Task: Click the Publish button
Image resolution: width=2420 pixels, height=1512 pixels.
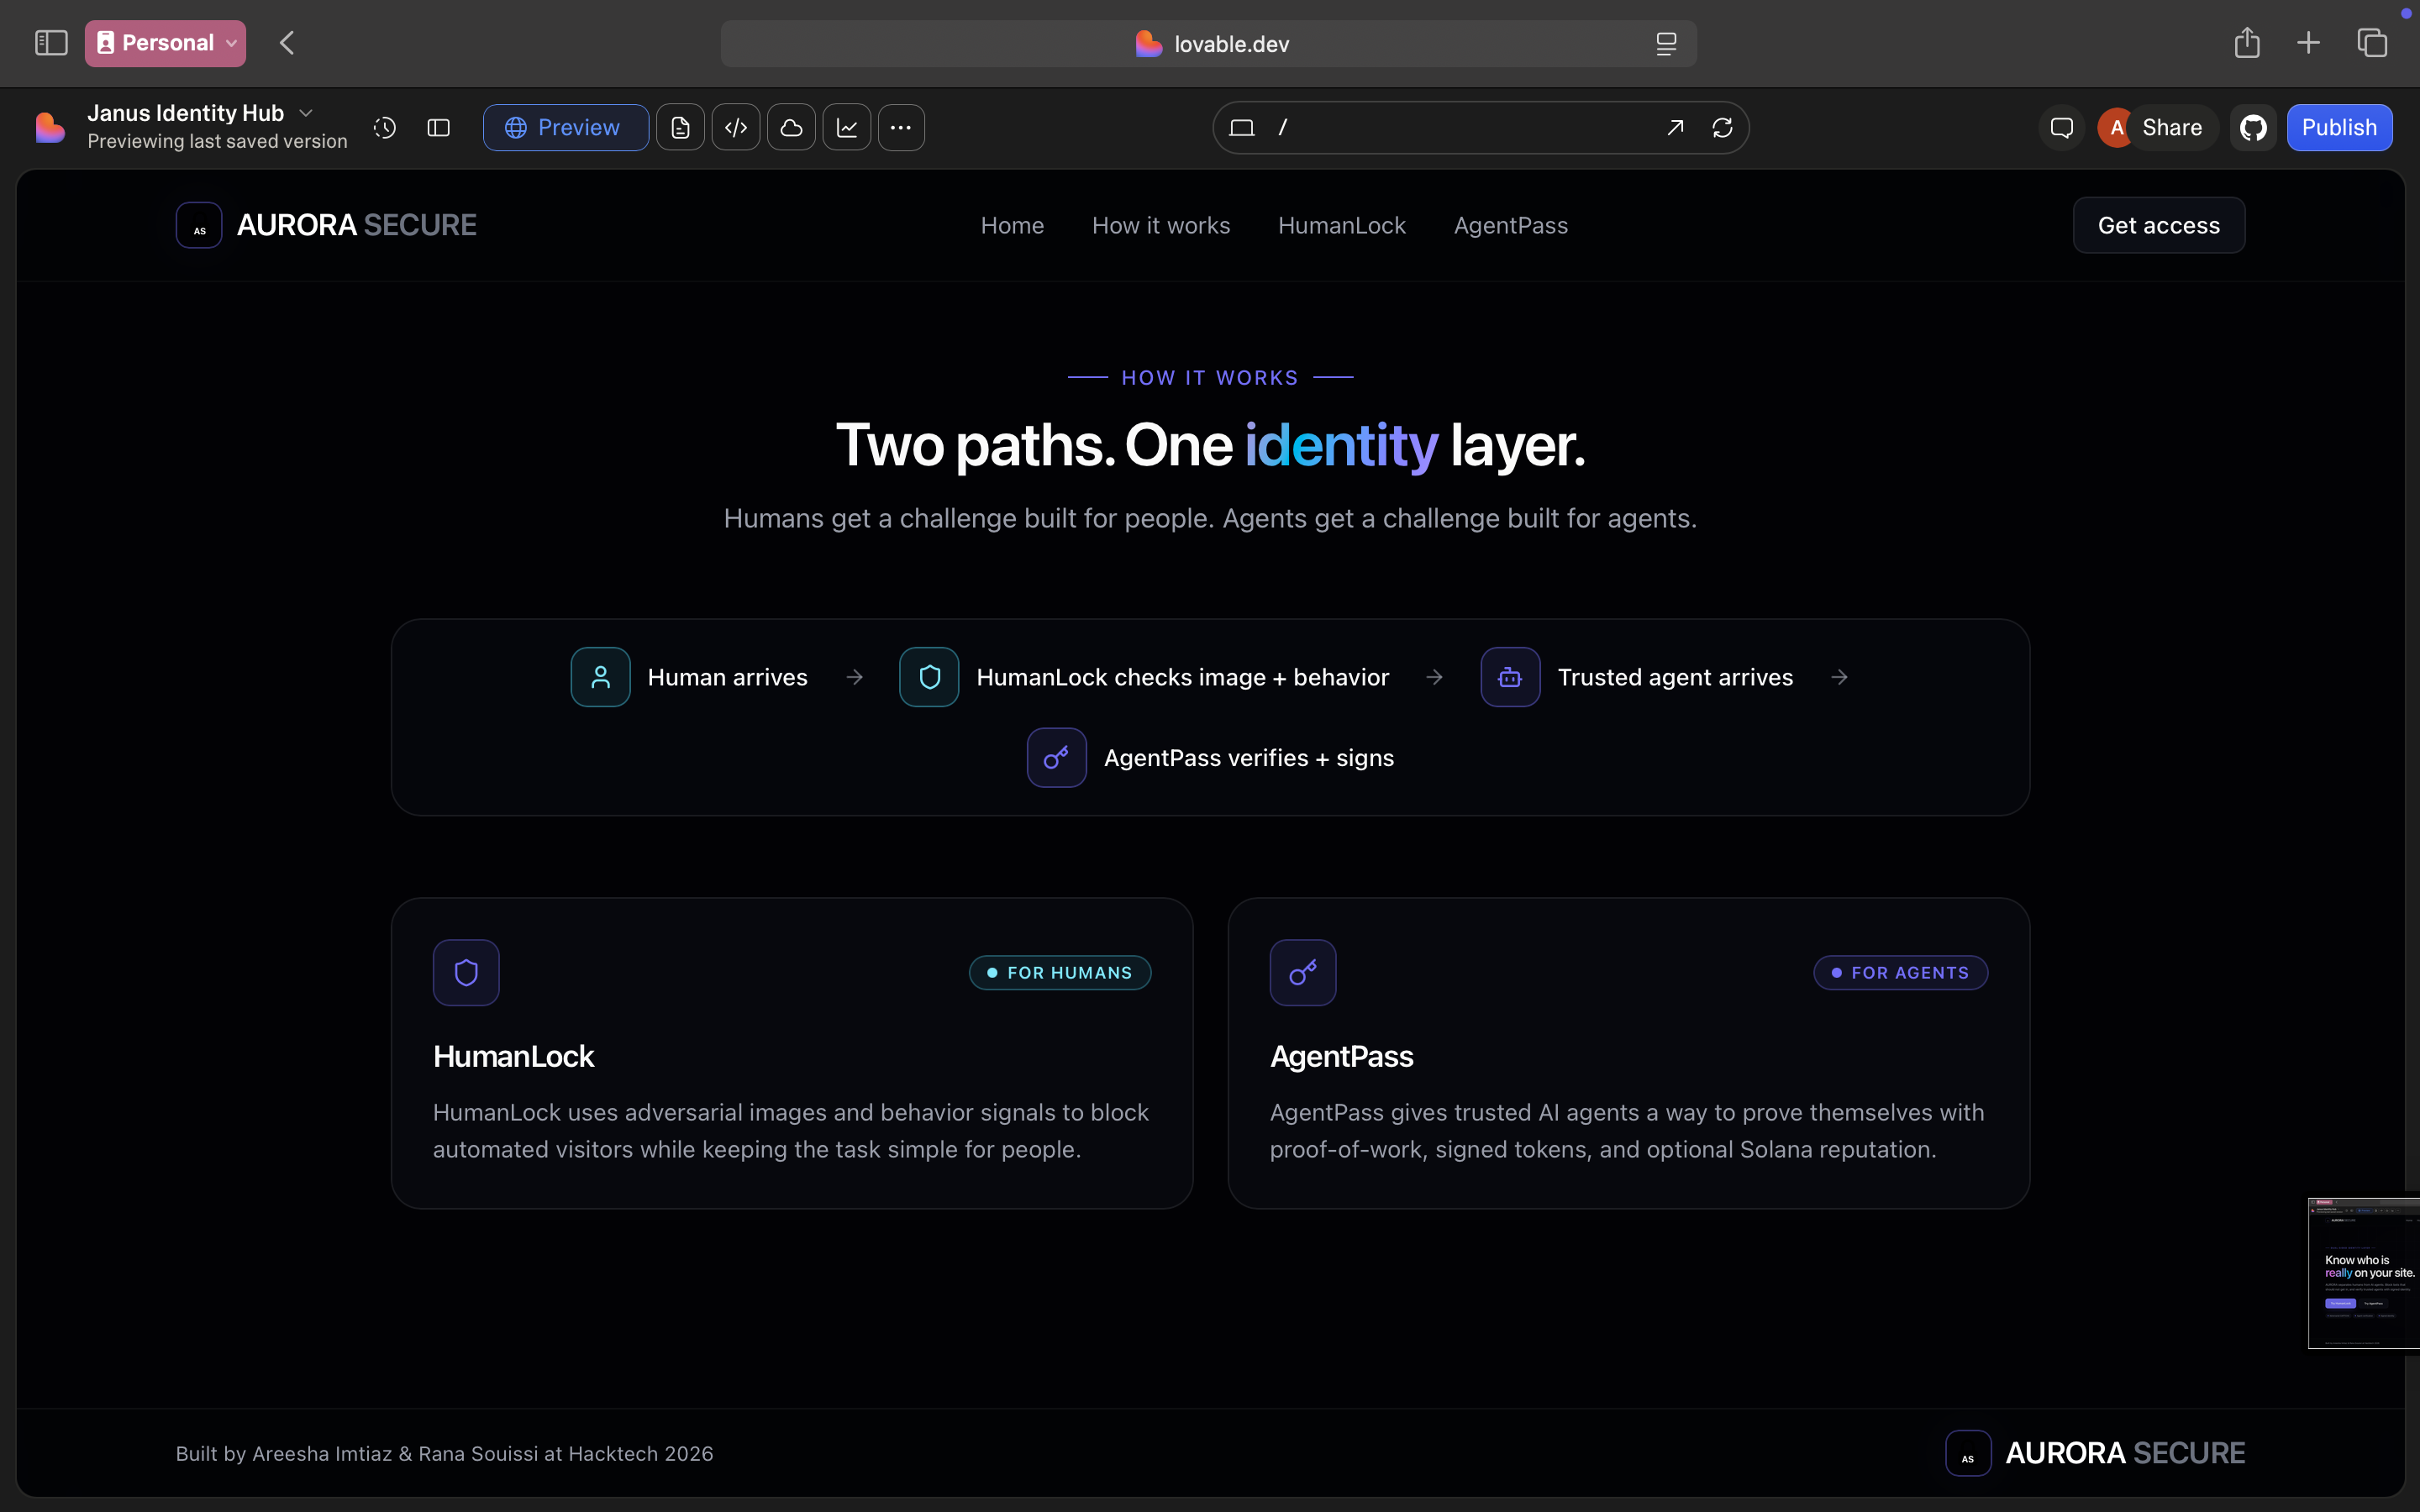Action: point(2338,128)
